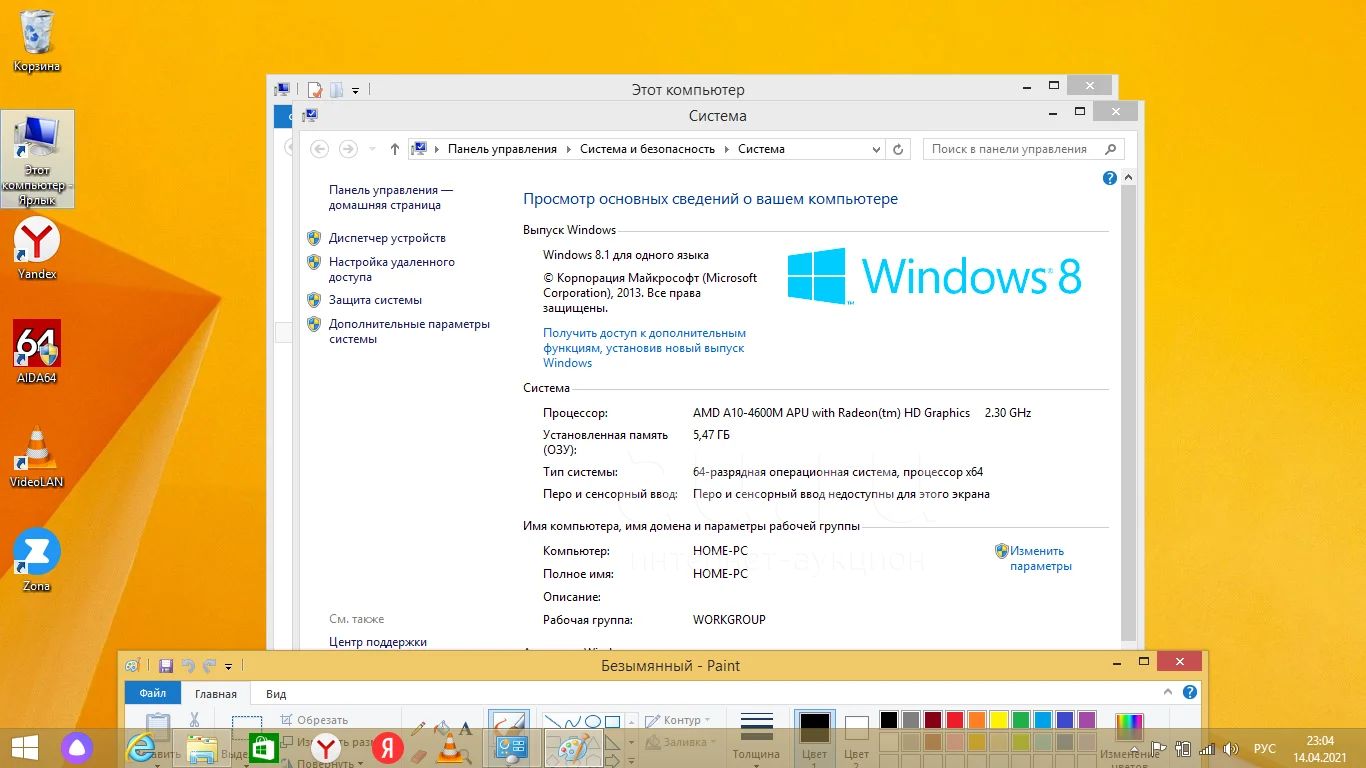Click the РУС language indicator
The width and height of the screenshot is (1366, 768).
tap(1264, 749)
